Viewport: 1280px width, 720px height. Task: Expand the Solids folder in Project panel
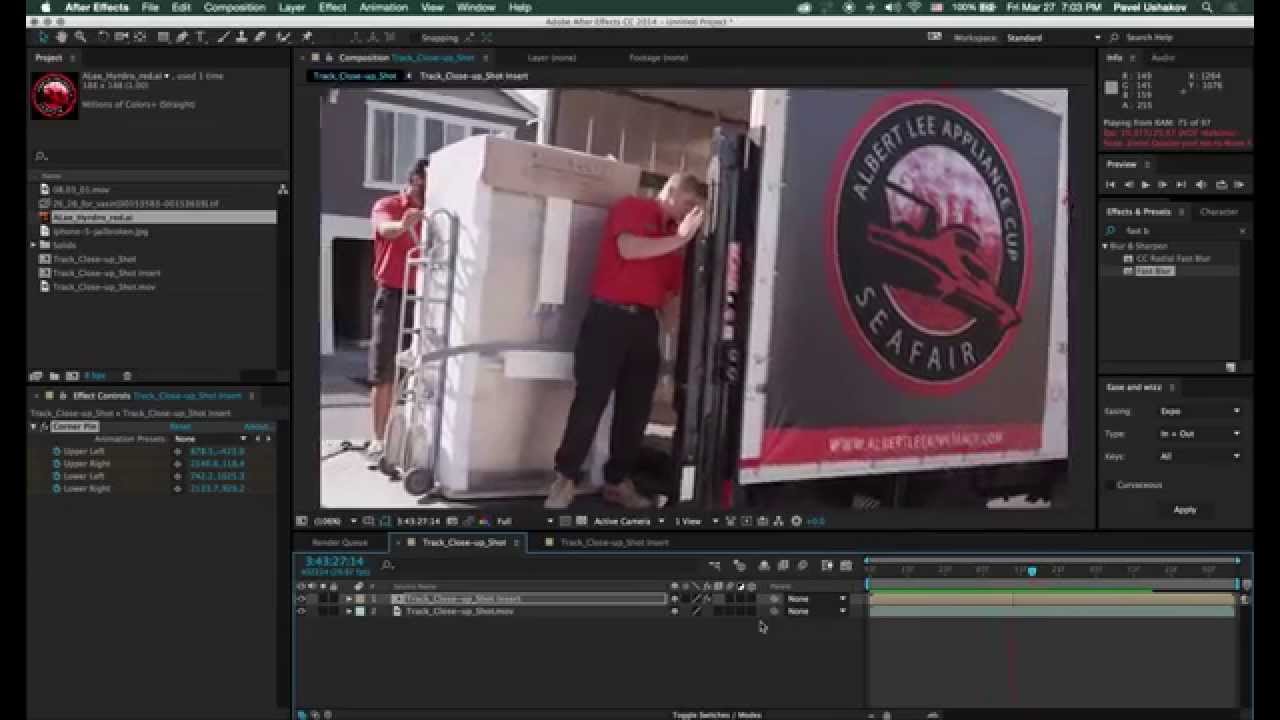tap(33, 245)
